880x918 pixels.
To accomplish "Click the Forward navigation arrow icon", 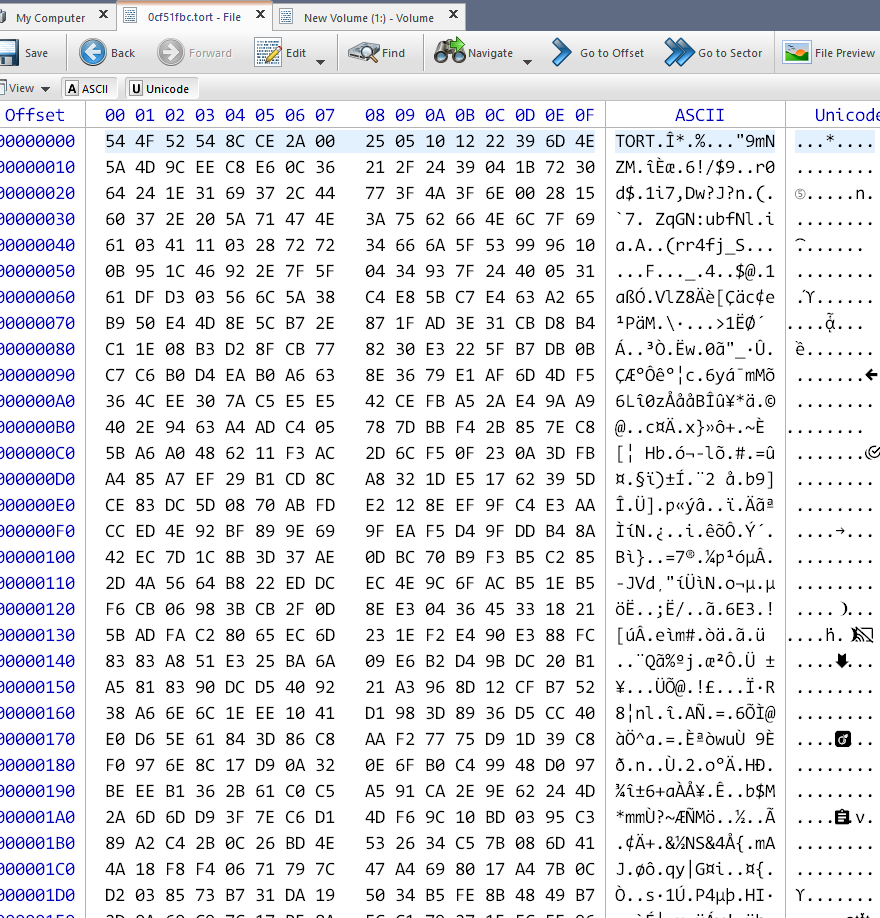I will pyautogui.click(x=172, y=54).
